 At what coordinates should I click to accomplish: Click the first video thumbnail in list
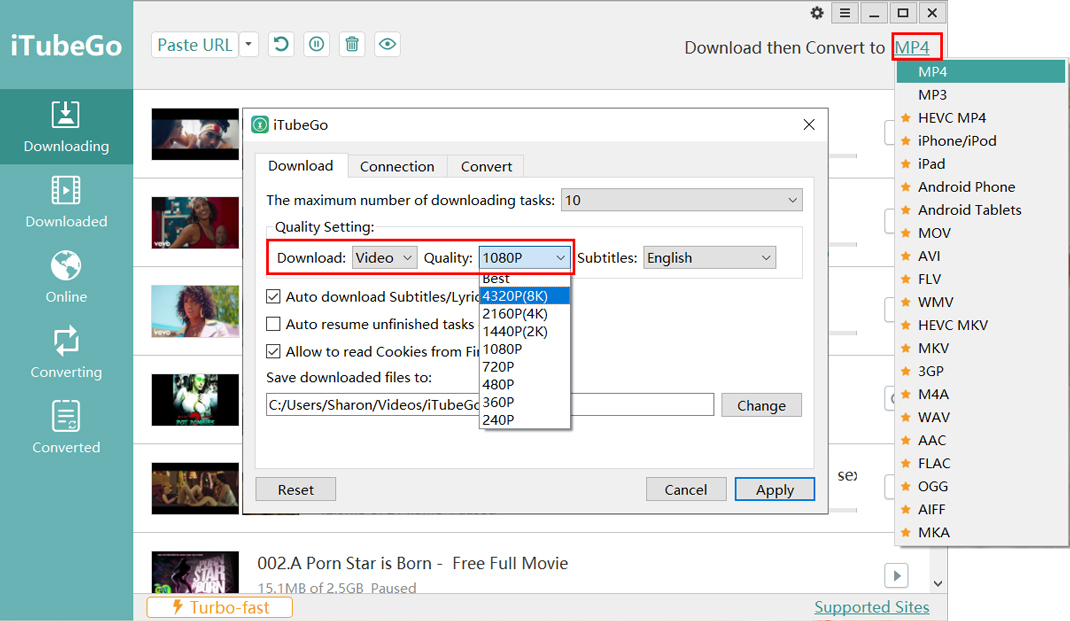tap(195, 134)
